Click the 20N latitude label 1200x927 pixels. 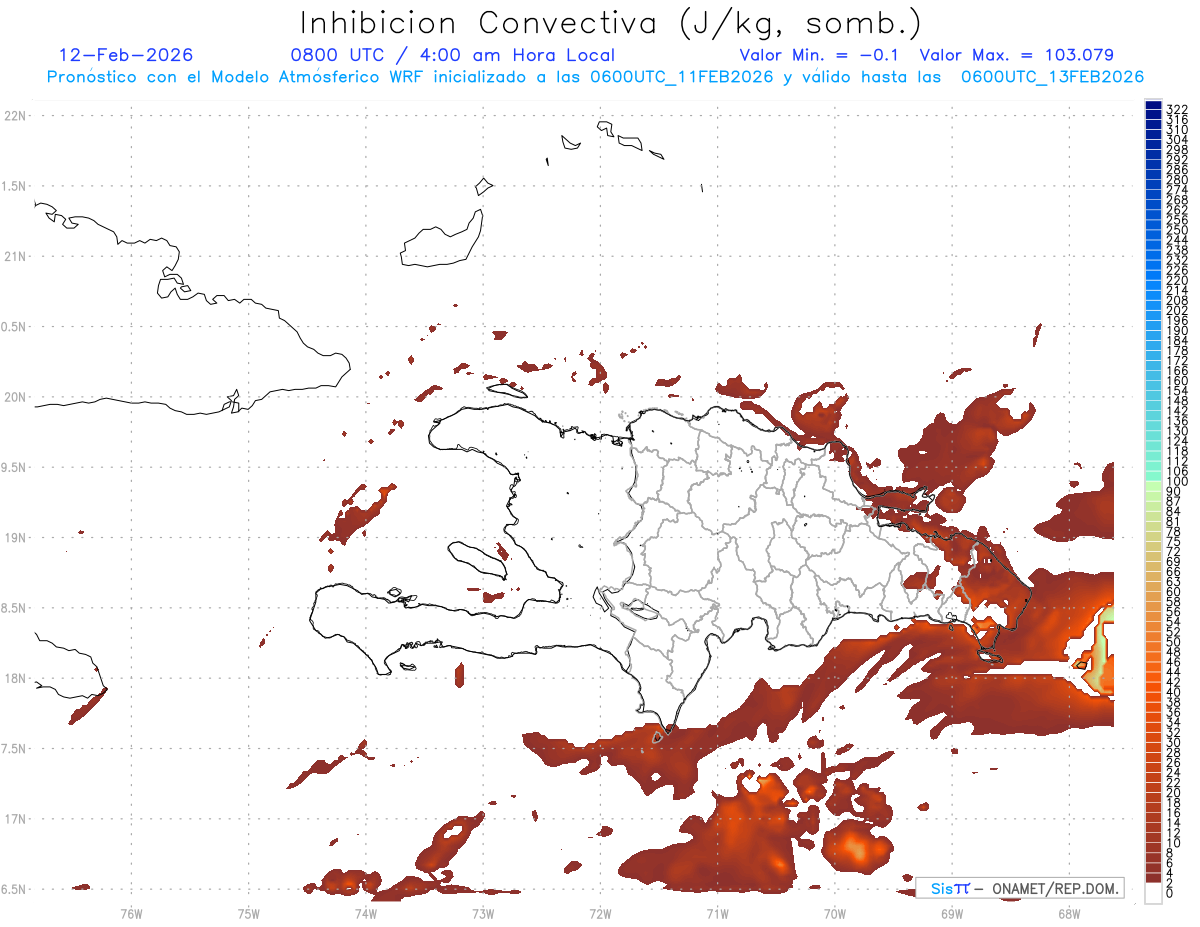pyautogui.click(x=14, y=397)
